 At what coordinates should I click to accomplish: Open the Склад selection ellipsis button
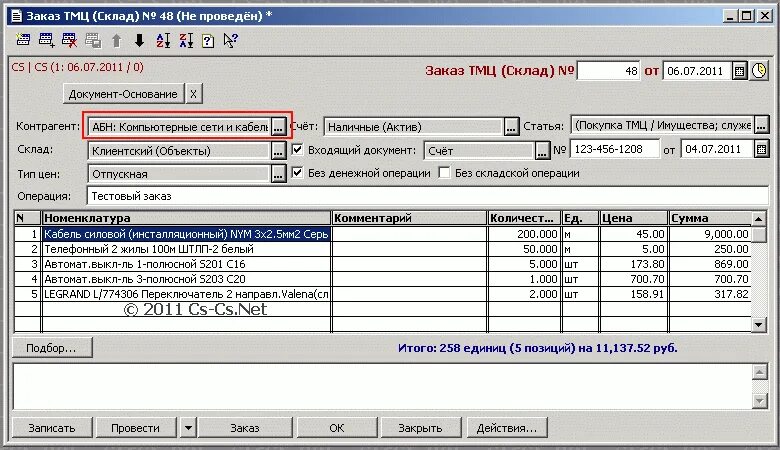[279, 151]
